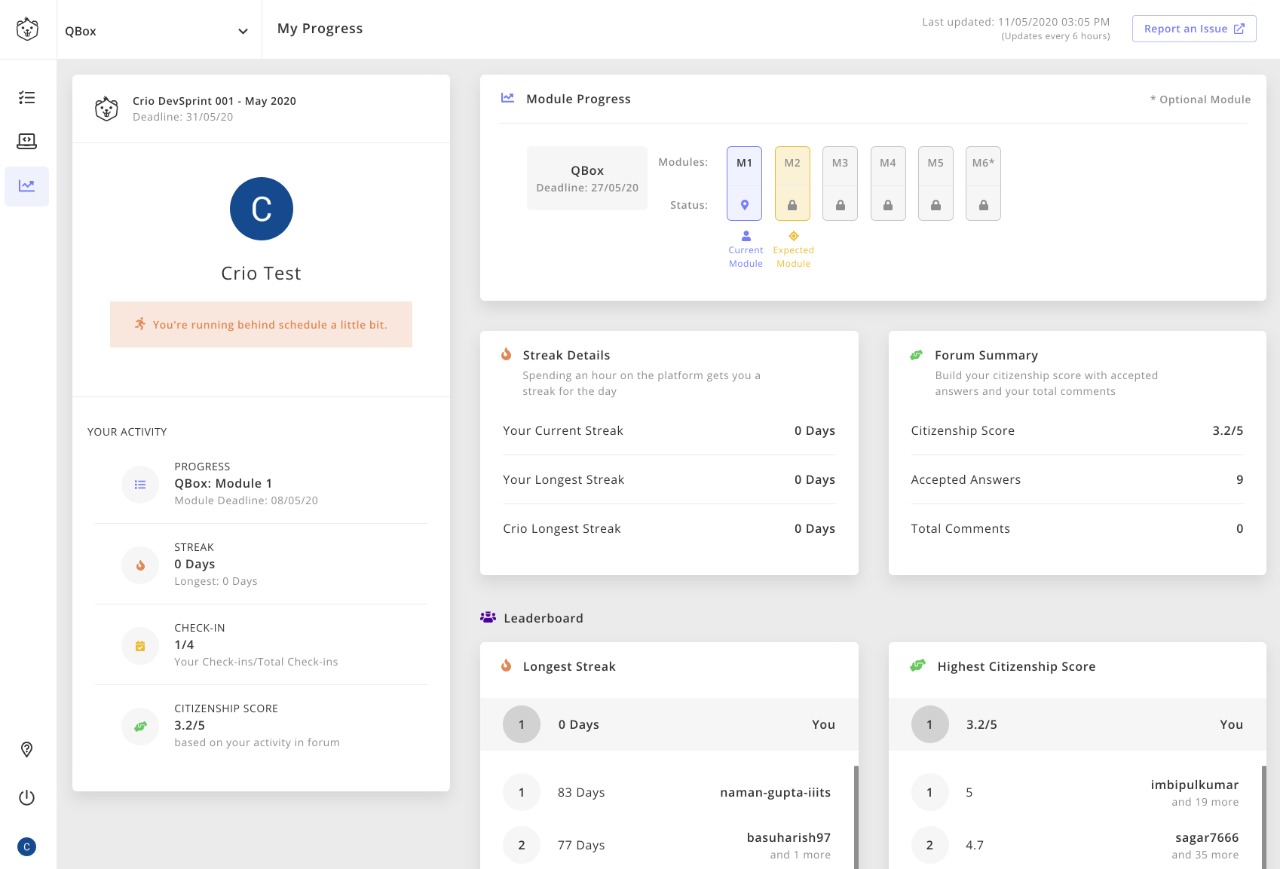This screenshot has width=1280, height=869.
Task: Select locked module M5 tile
Action: click(x=936, y=183)
